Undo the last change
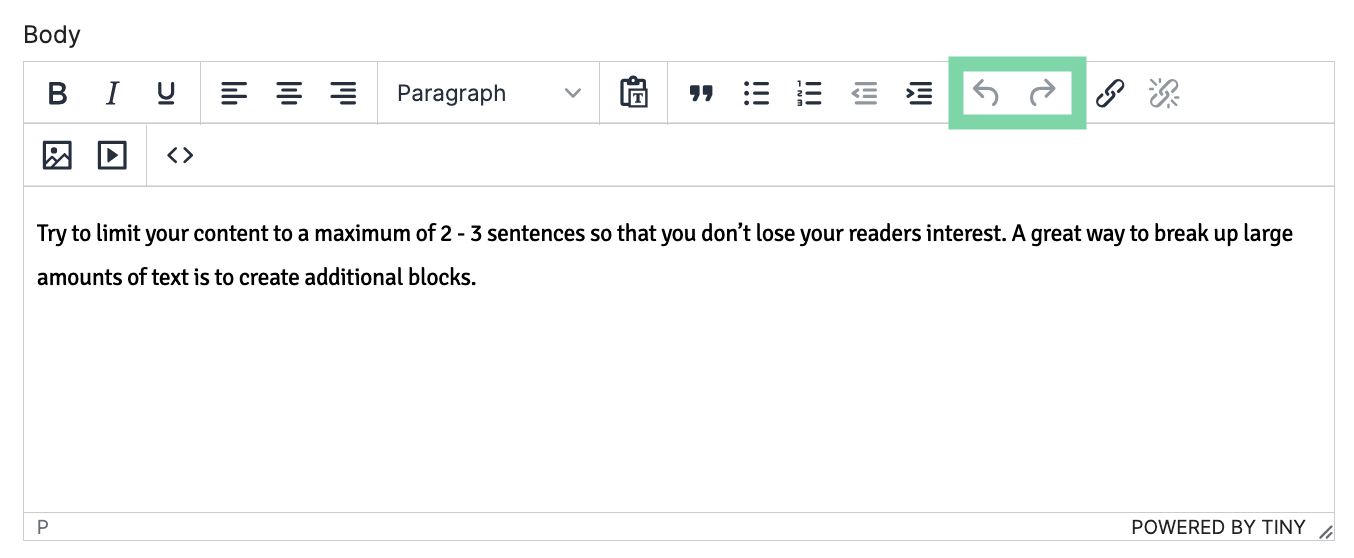The height and width of the screenshot is (558, 1354). pos(986,94)
